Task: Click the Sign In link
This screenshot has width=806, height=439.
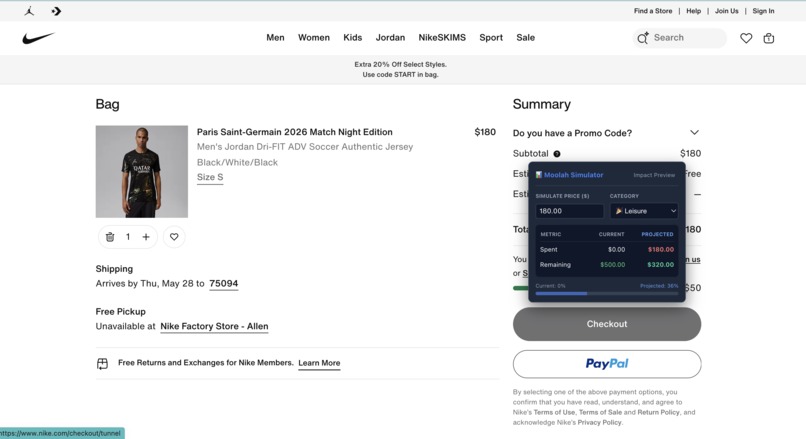Action: click(763, 11)
